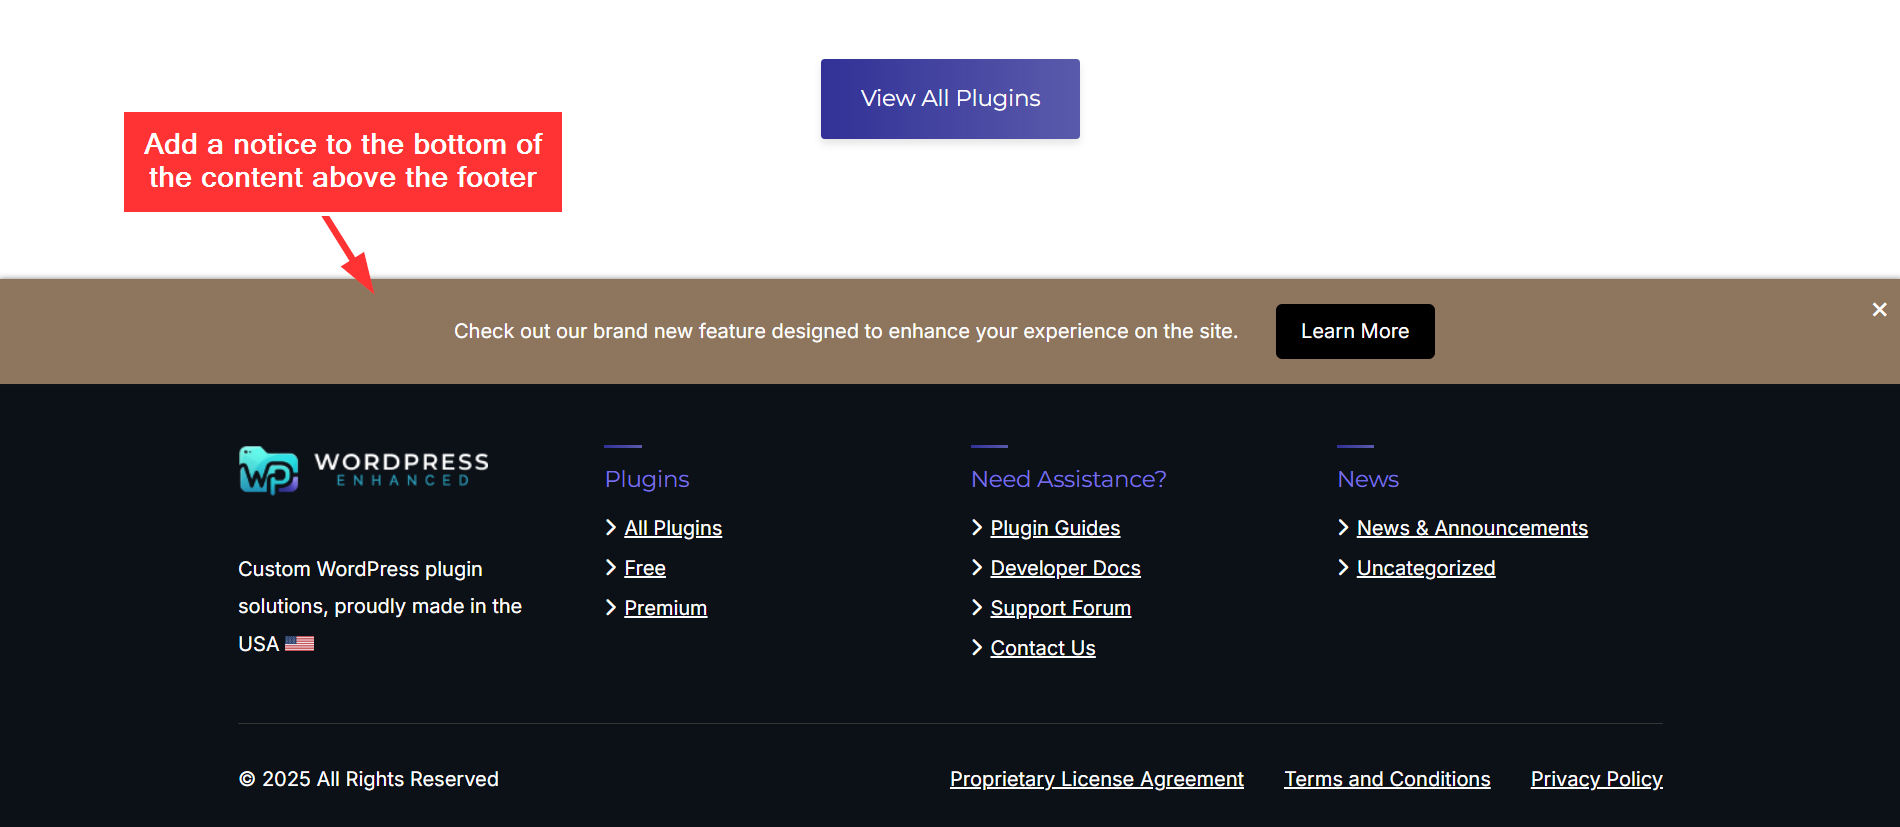Open the All Plugins footer link
Viewport: 1900px width, 827px height.
coord(673,528)
